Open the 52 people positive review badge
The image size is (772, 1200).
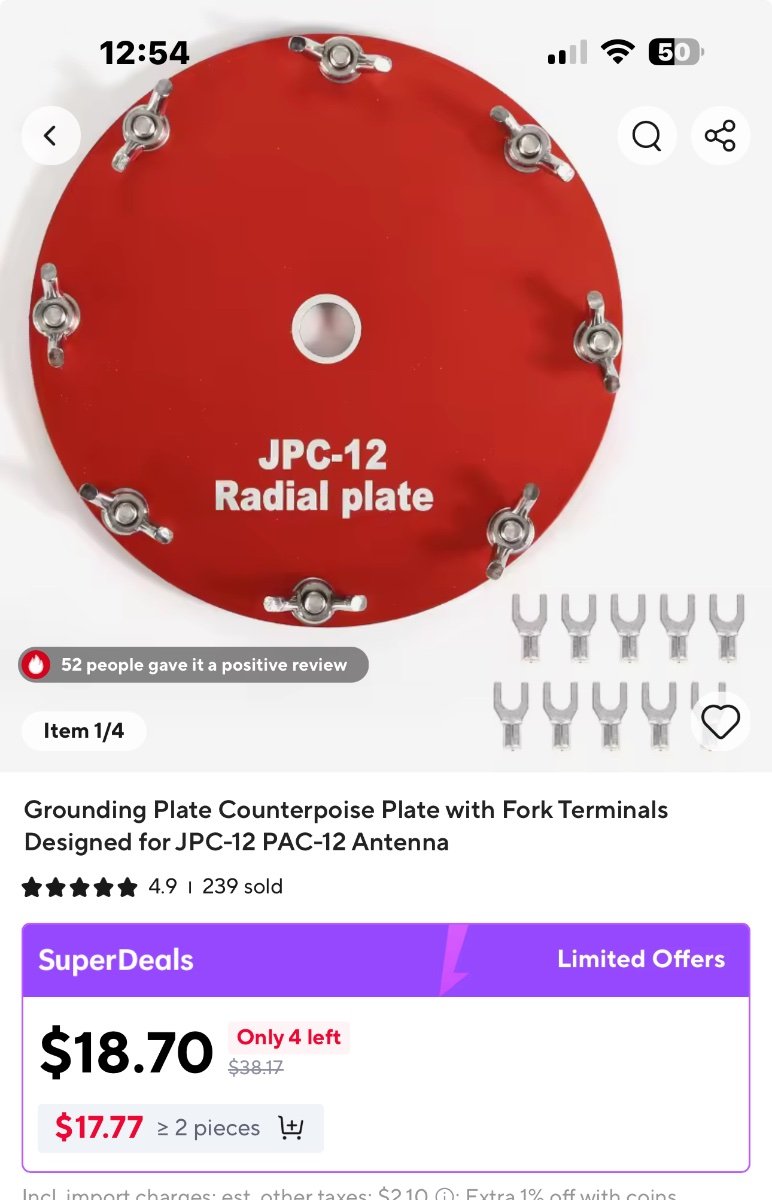(x=194, y=665)
